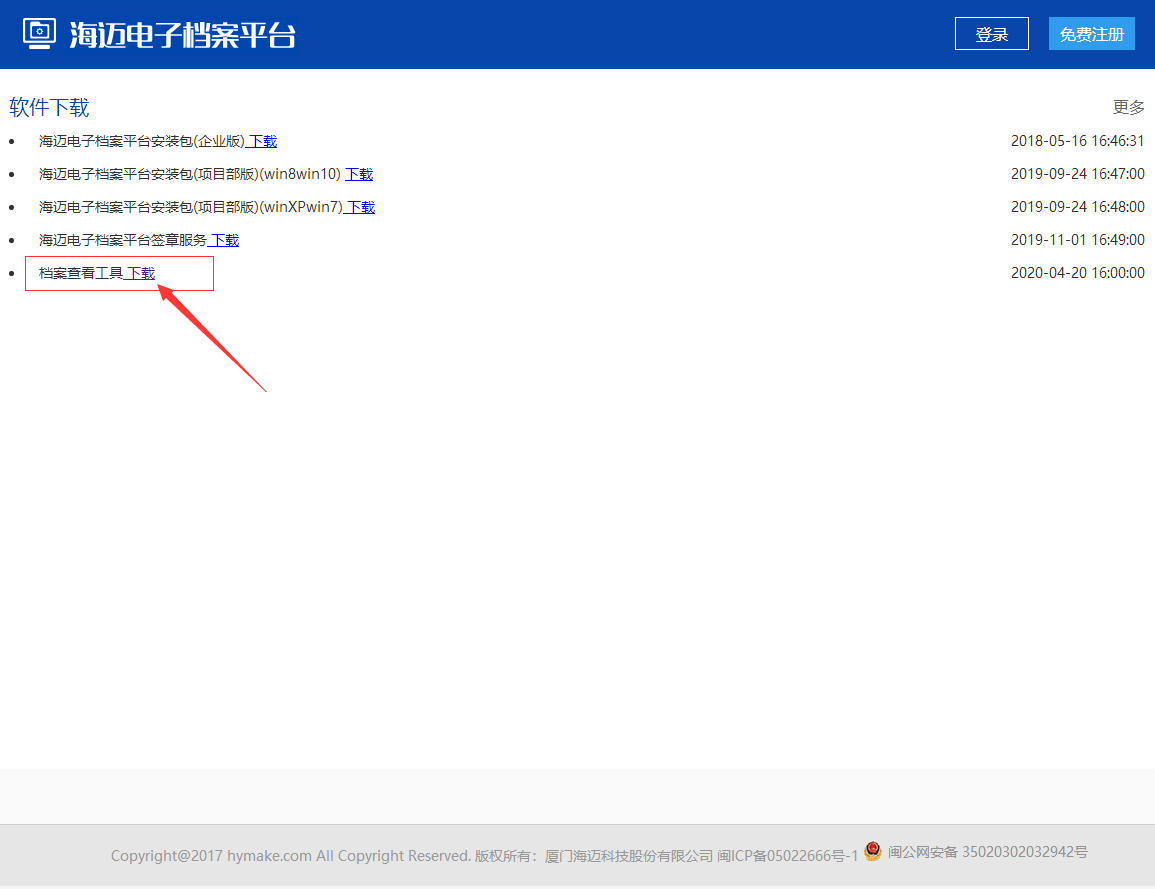Click the date 2019-09-24 16:48:00
The width and height of the screenshot is (1155, 889).
tap(1078, 207)
